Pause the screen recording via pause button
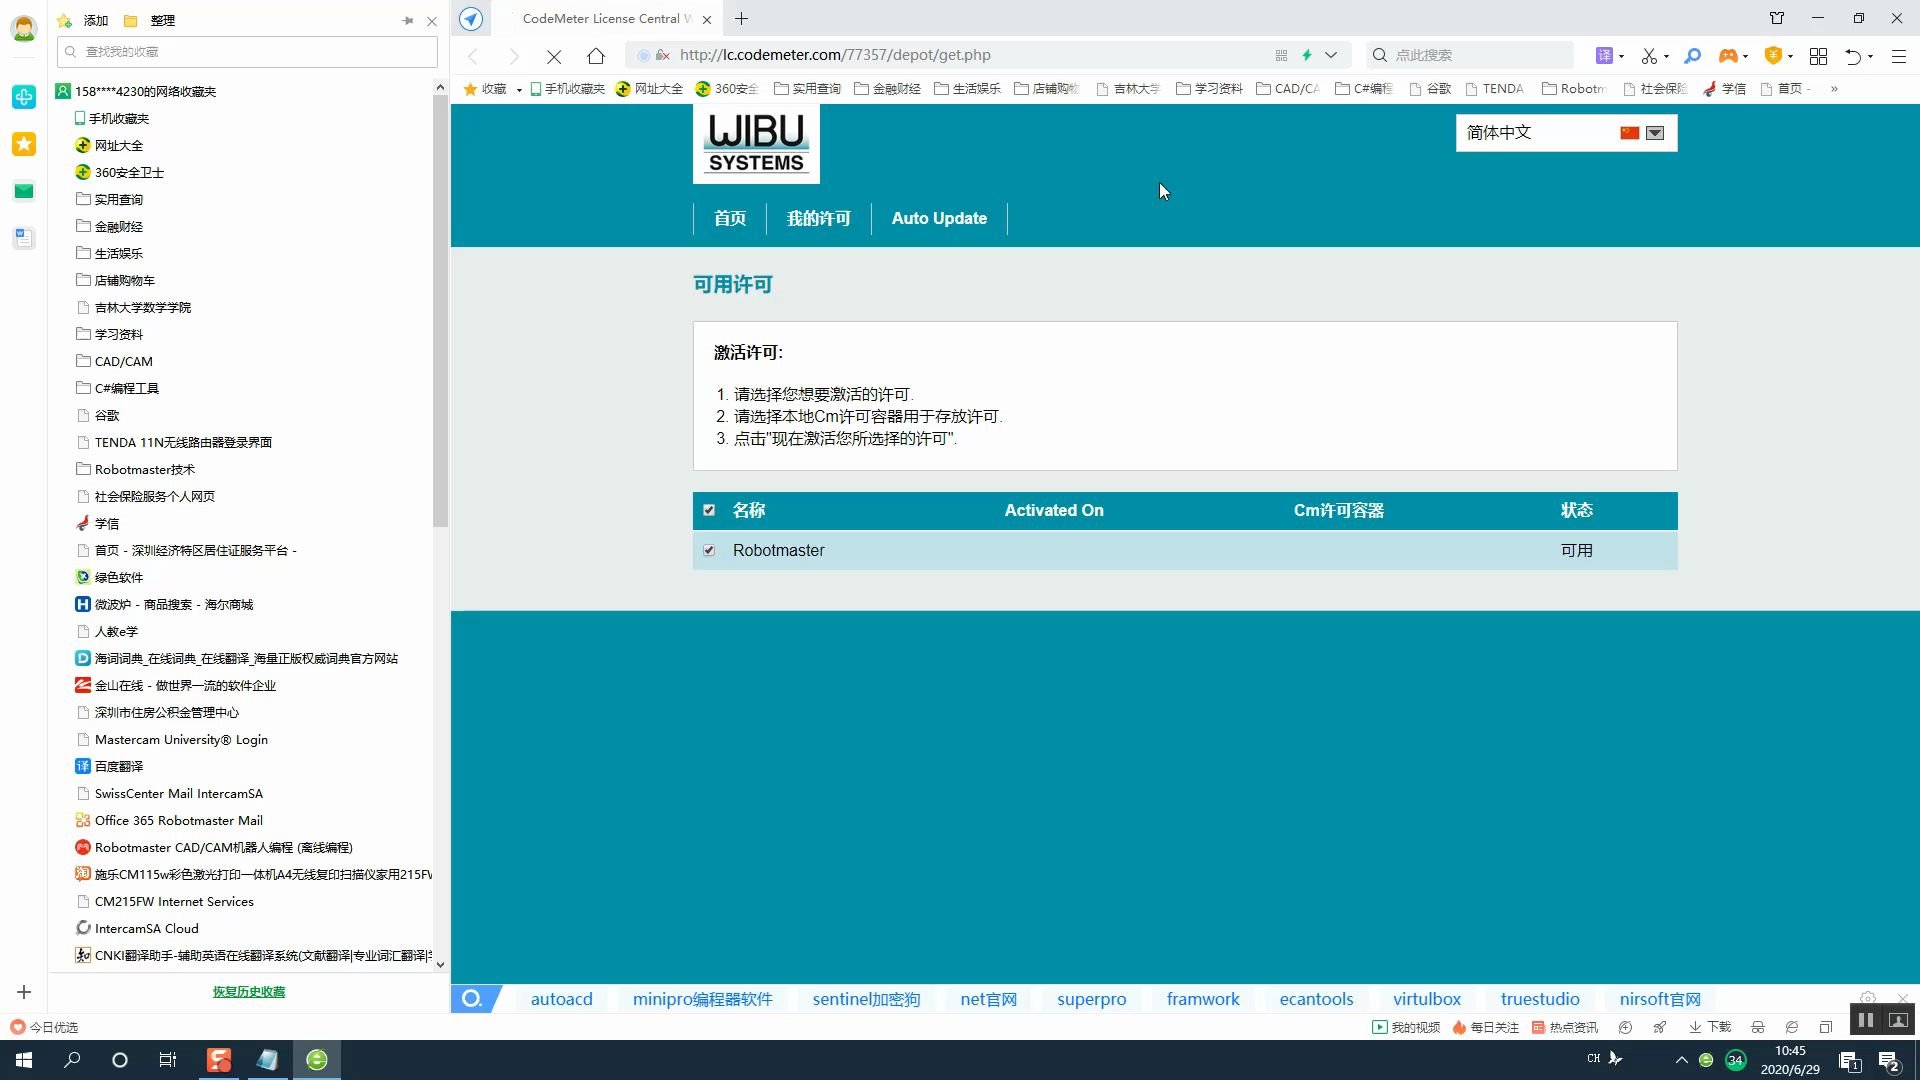The width and height of the screenshot is (1920, 1080). (x=1864, y=1019)
